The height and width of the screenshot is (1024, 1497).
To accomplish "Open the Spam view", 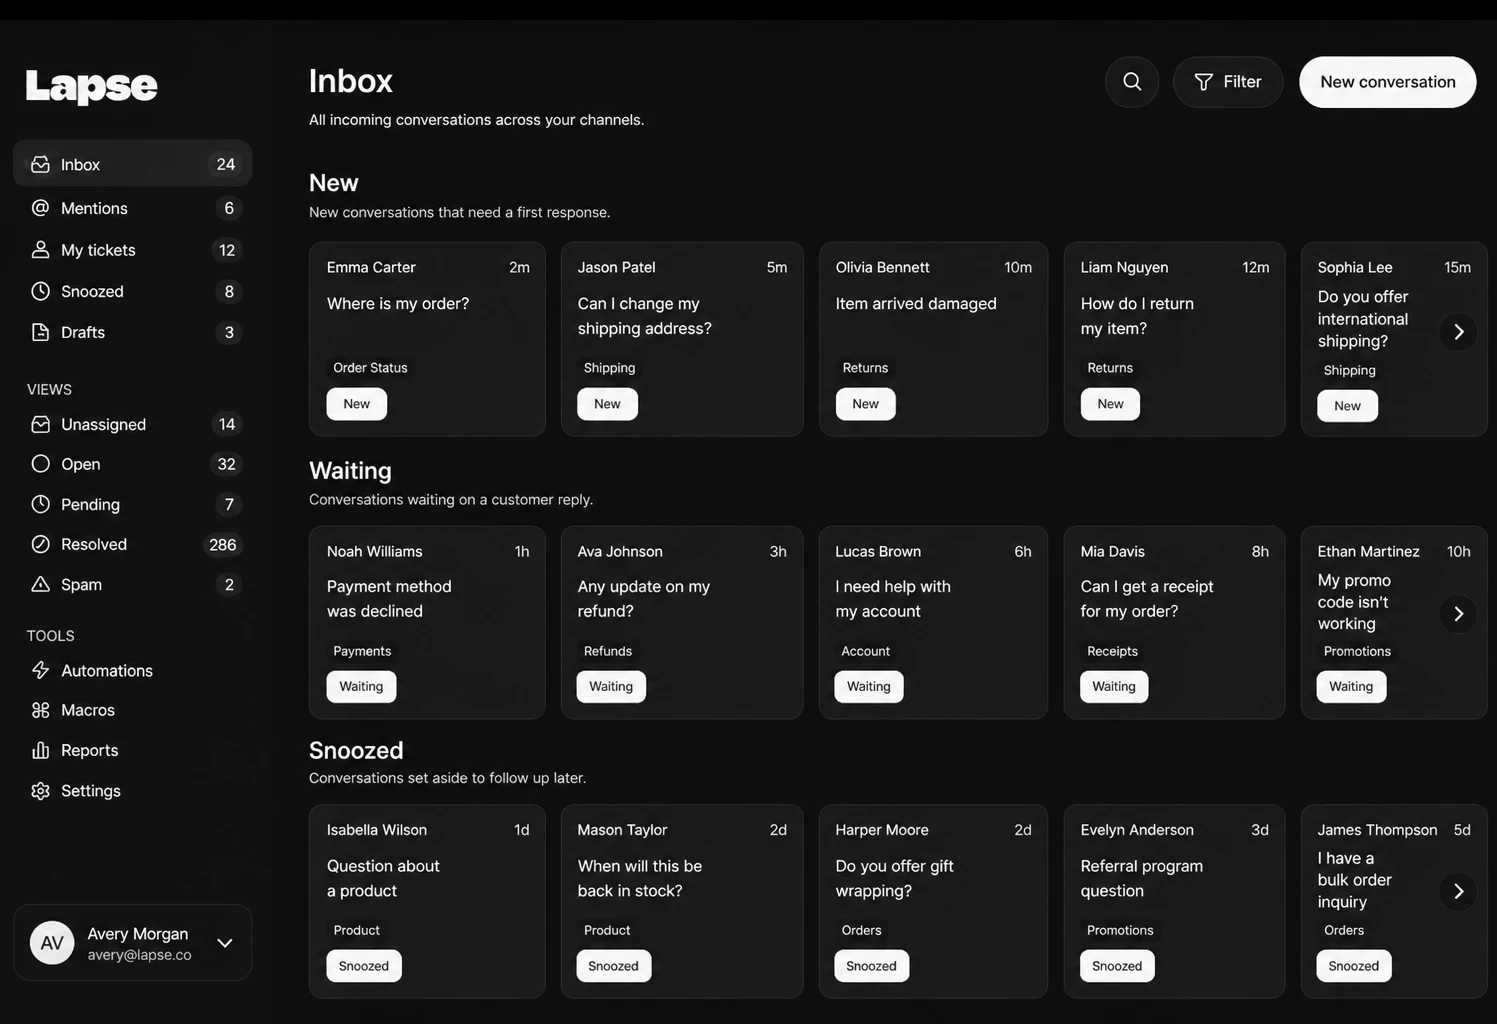I will [x=132, y=584].
